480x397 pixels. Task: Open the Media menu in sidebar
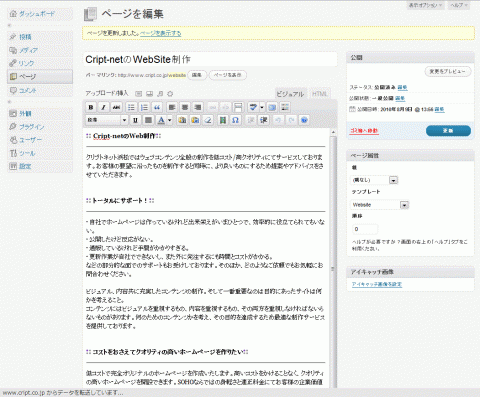click(40, 50)
